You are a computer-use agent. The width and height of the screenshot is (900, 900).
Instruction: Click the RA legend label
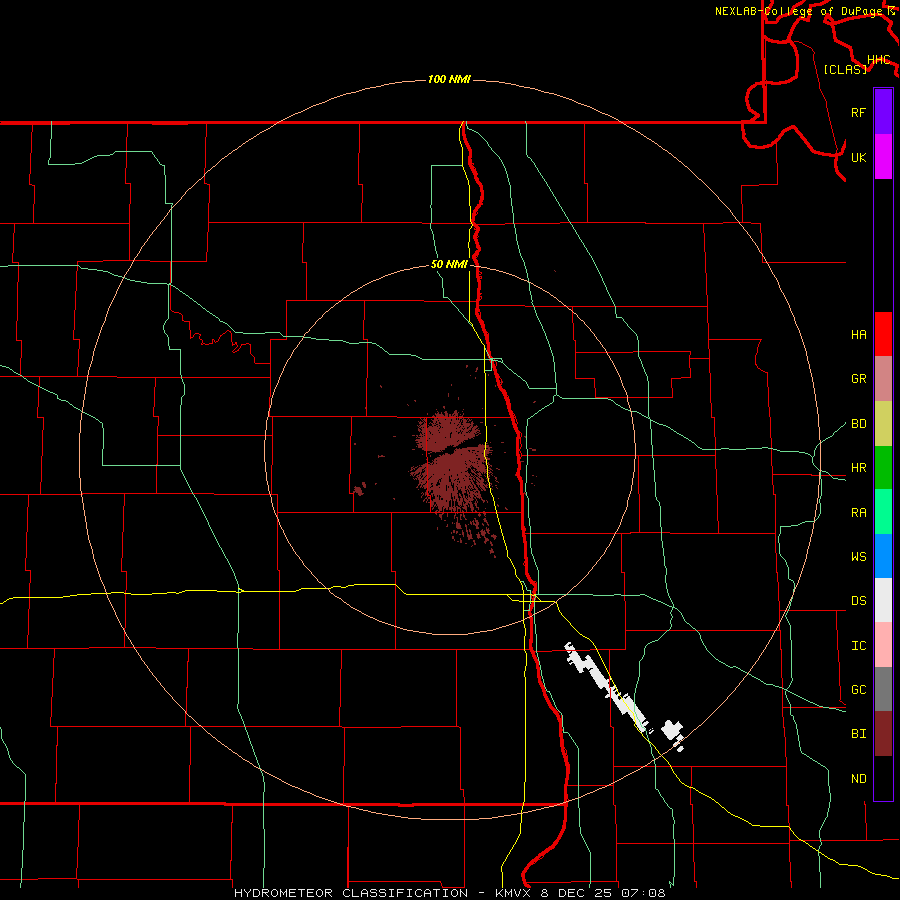(x=858, y=512)
